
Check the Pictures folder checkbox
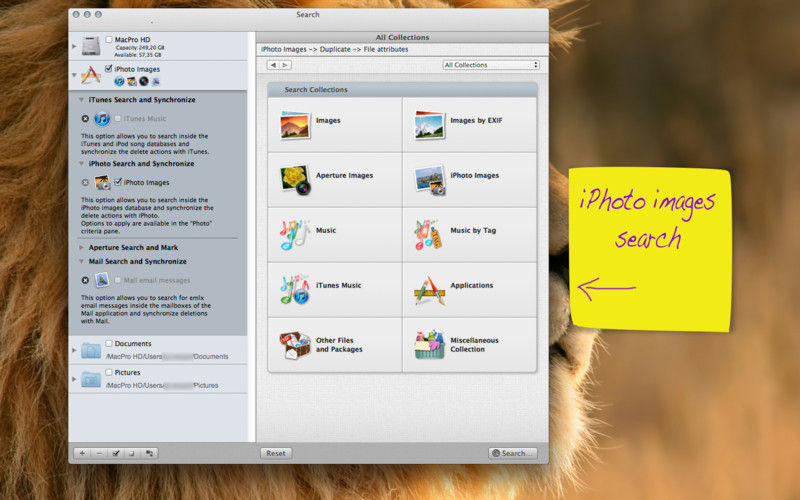click(109, 371)
